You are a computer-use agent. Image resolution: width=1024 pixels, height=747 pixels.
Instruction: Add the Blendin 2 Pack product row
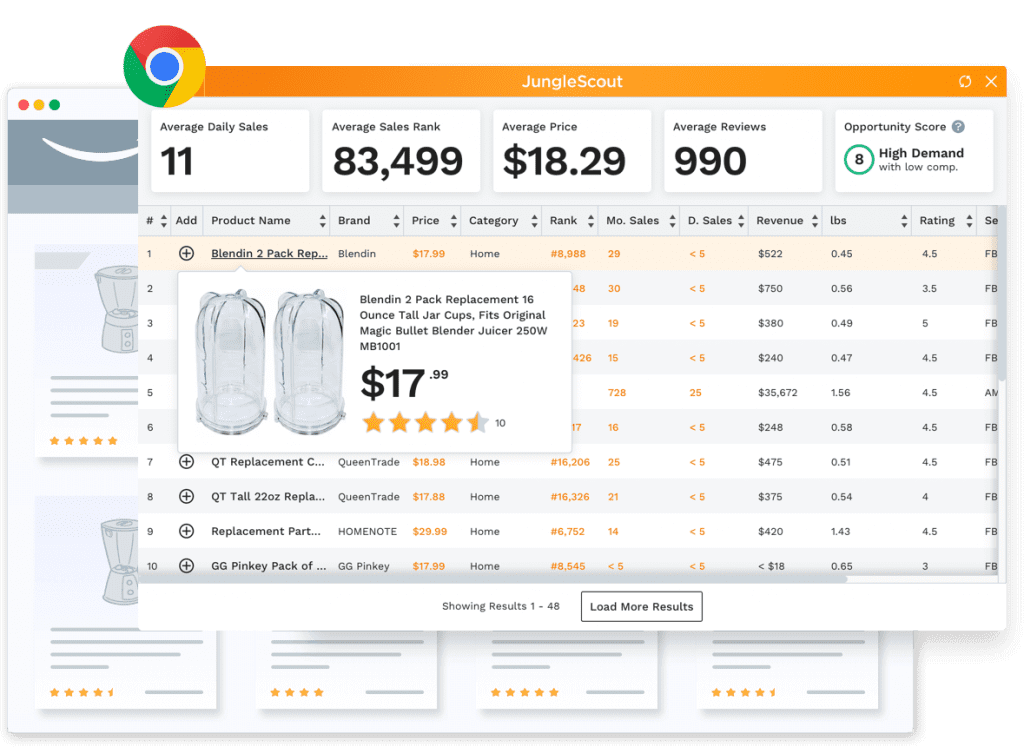click(186, 254)
